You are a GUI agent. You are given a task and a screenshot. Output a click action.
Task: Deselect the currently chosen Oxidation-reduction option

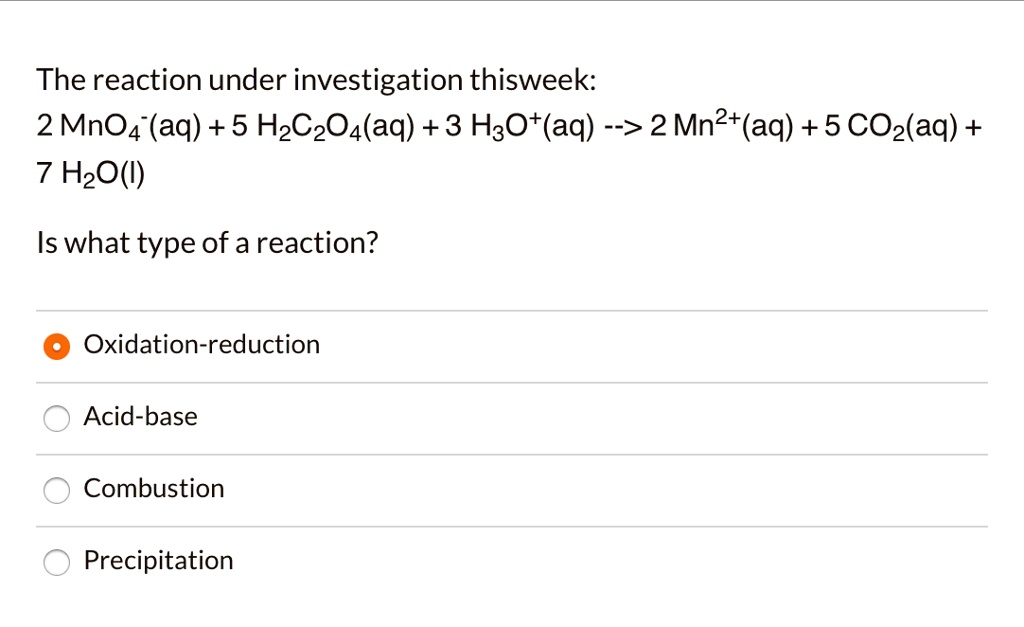pos(57,345)
